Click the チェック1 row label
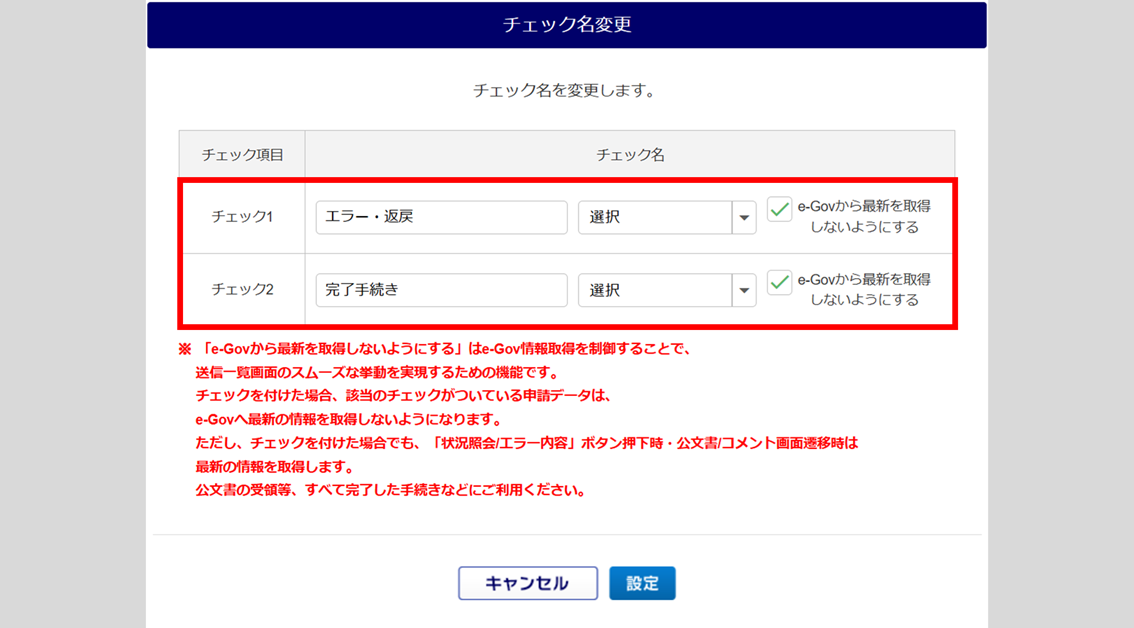The image size is (1134, 628). coord(242,216)
